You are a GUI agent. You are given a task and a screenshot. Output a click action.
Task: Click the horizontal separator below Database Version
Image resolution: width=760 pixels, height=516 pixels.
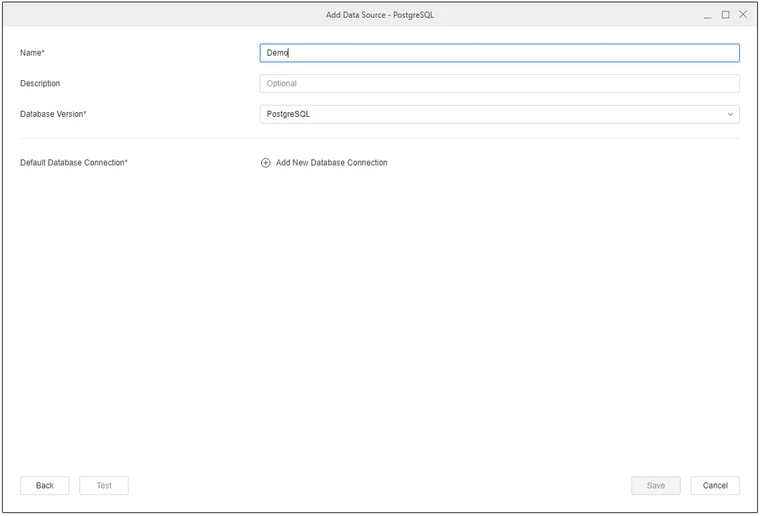click(x=380, y=139)
